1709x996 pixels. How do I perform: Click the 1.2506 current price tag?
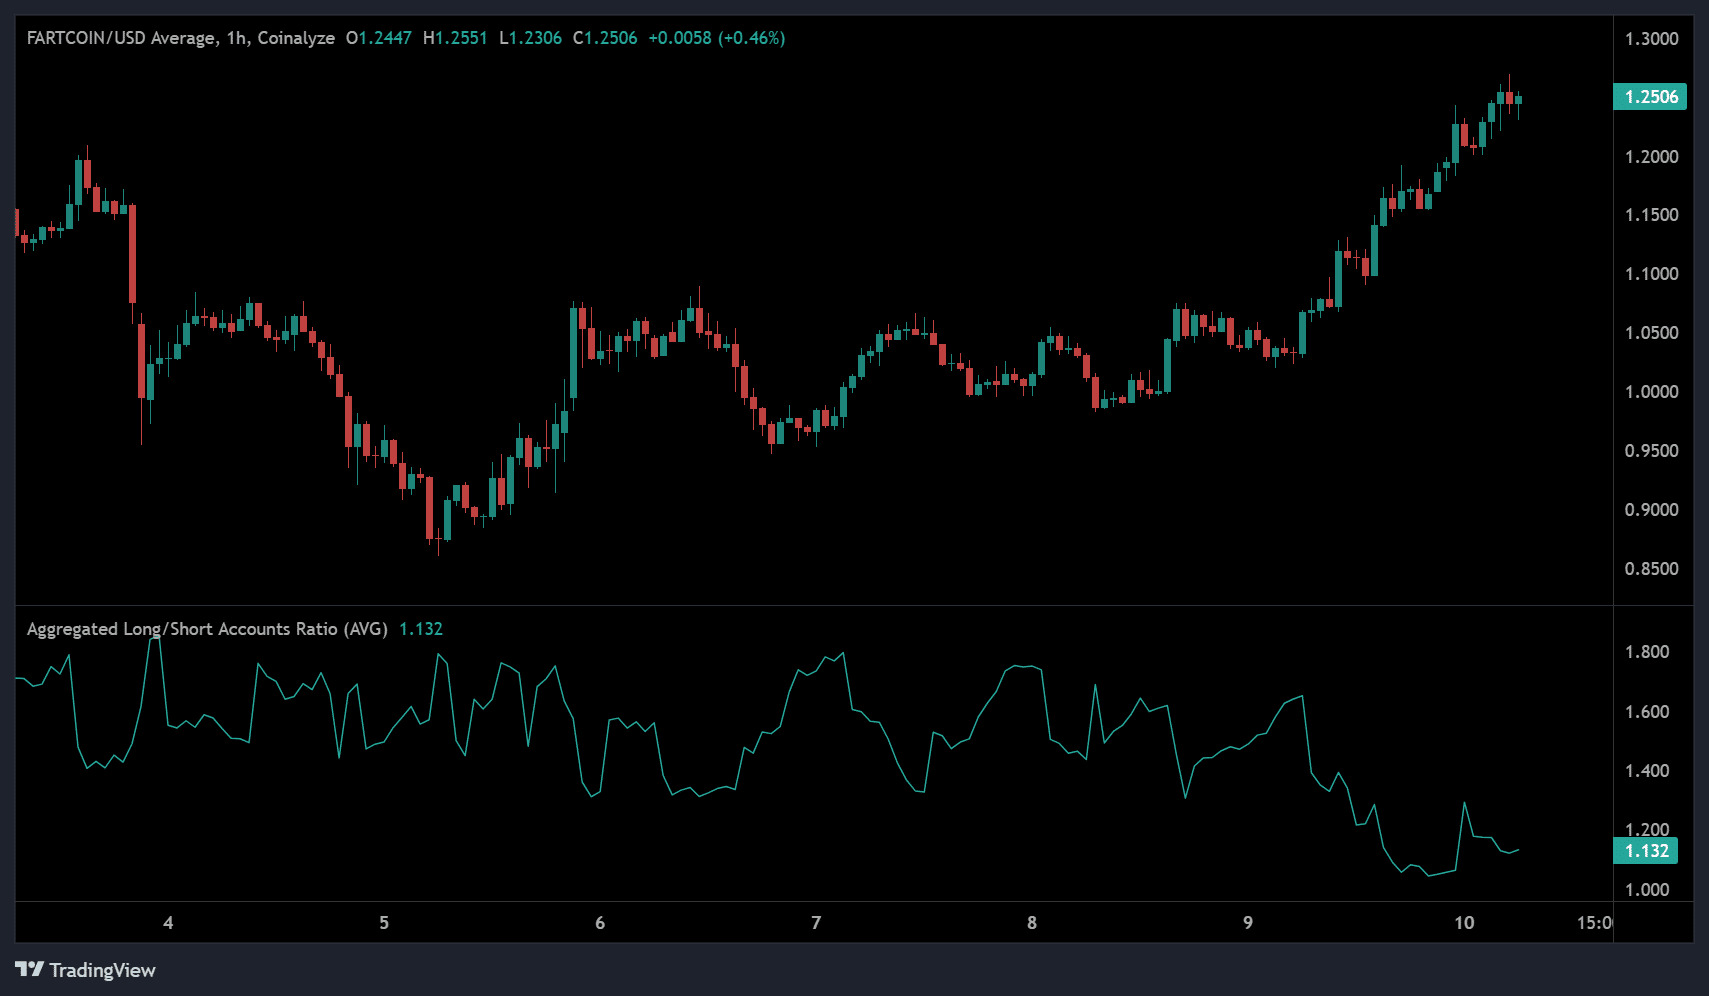point(1650,97)
